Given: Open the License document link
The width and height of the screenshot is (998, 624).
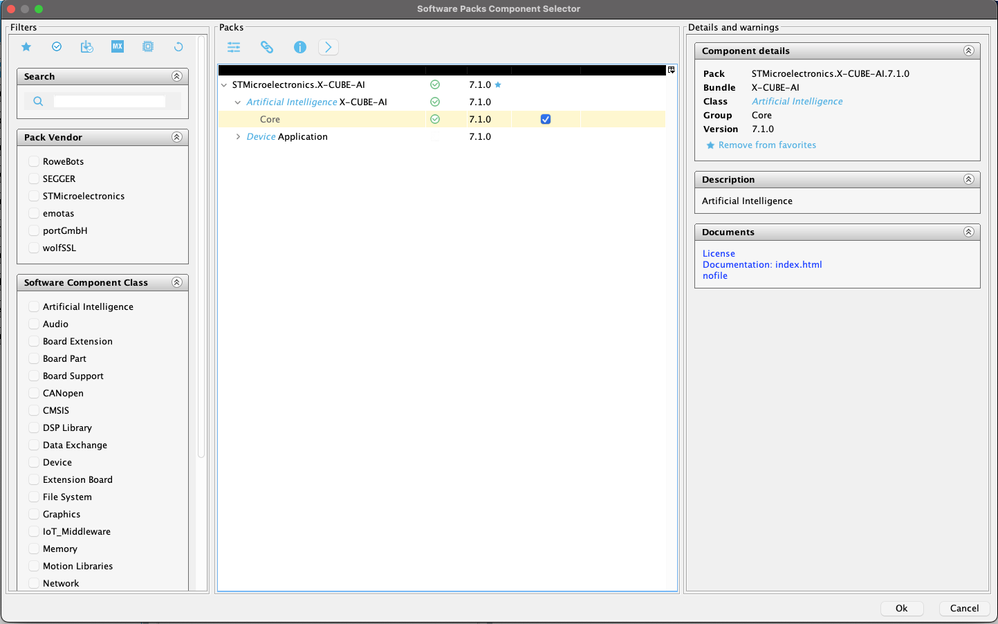Looking at the screenshot, I should 719,253.
